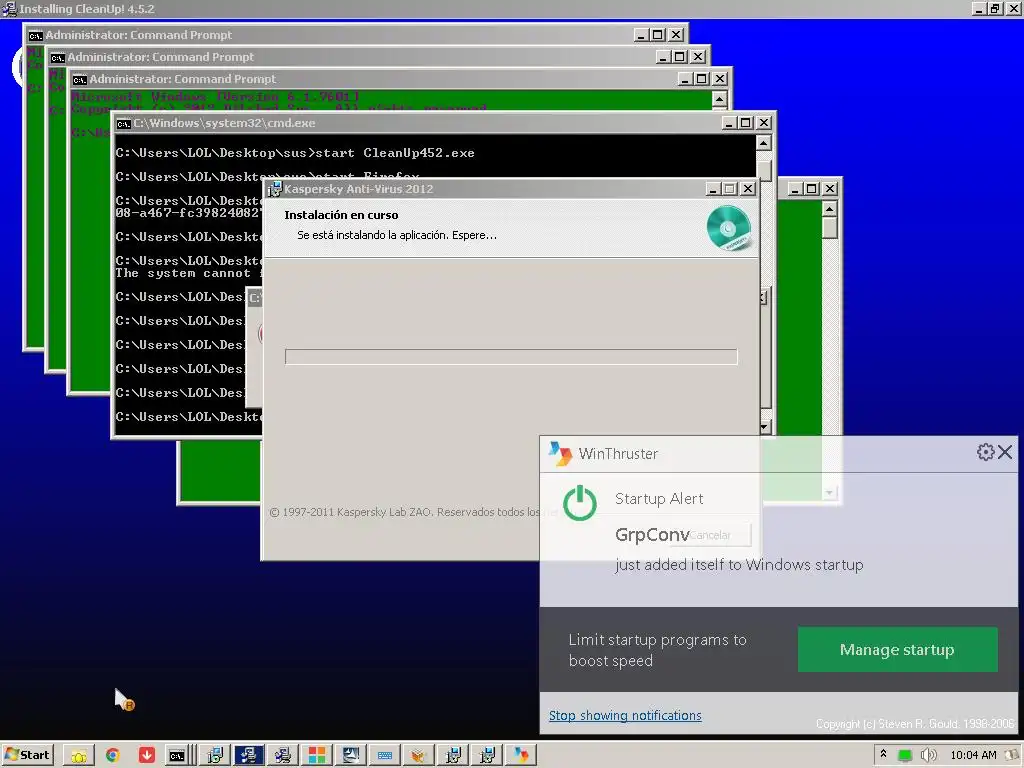Click the cmd.exe scrollbar down arrow

(x=764, y=427)
